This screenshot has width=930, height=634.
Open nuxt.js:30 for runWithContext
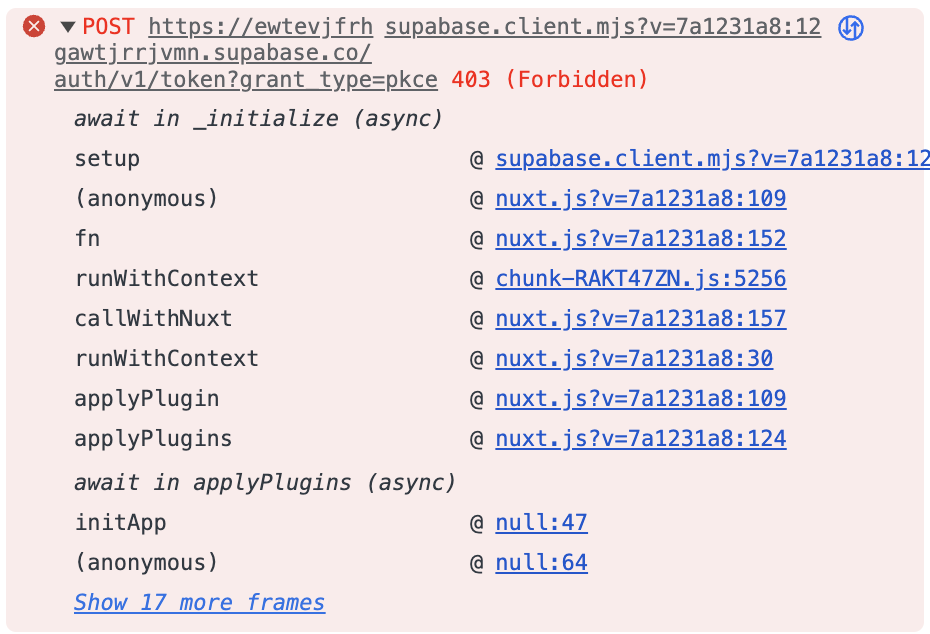pyautogui.click(x=634, y=358)
